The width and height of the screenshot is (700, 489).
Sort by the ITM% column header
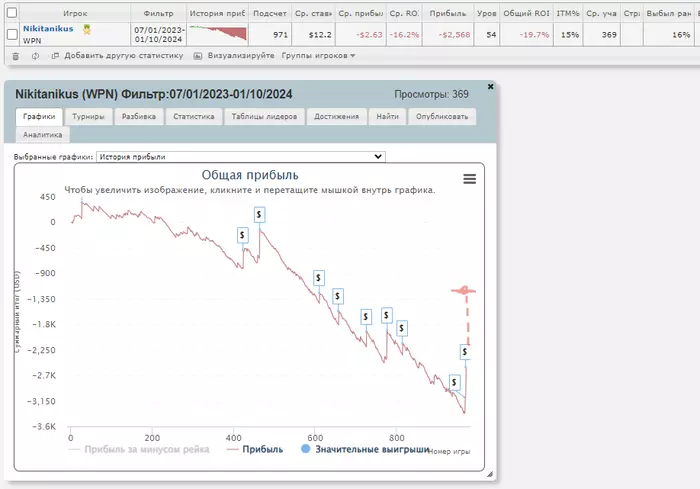(x=568, y=13)
